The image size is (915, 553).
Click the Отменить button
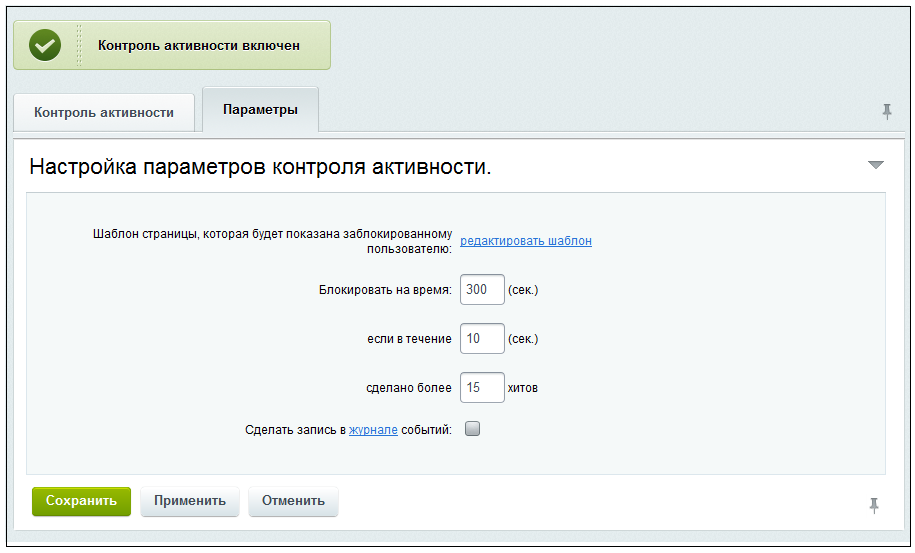[293, 501]
